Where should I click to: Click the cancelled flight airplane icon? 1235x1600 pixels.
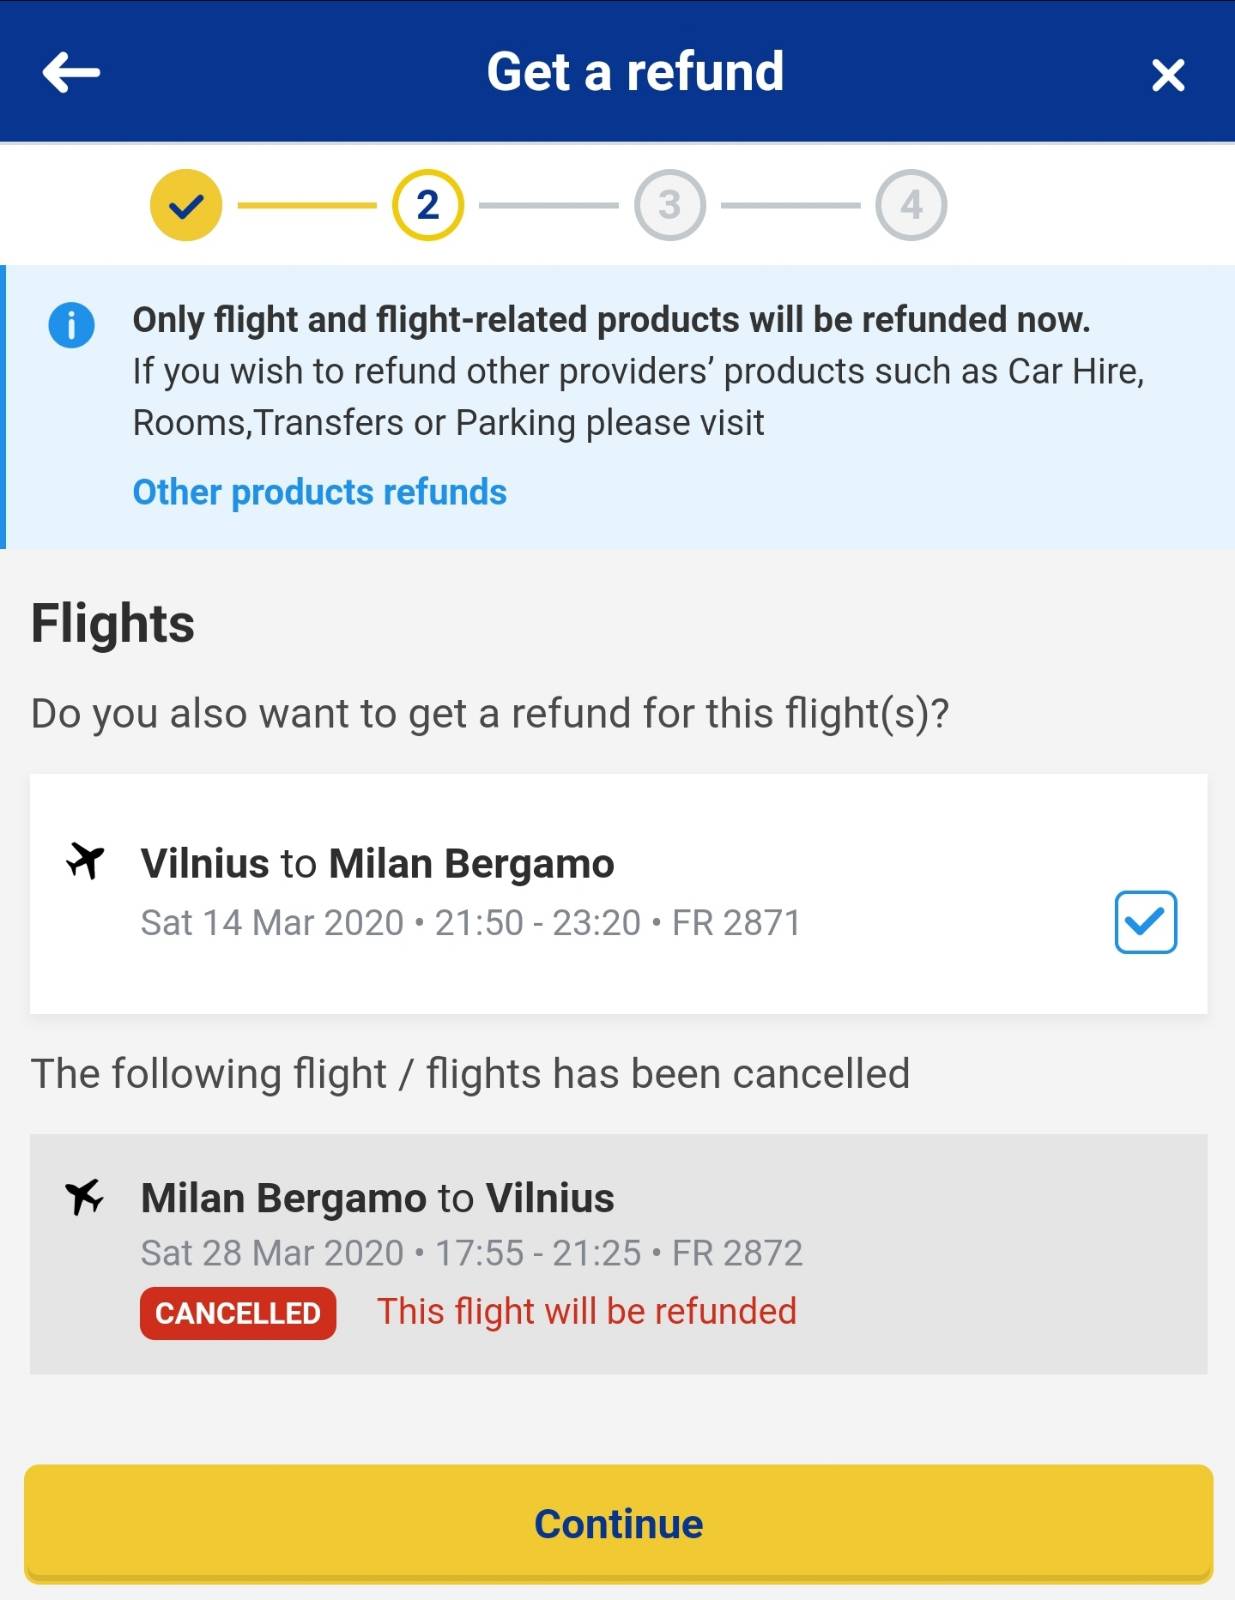tap(85, 1196)
